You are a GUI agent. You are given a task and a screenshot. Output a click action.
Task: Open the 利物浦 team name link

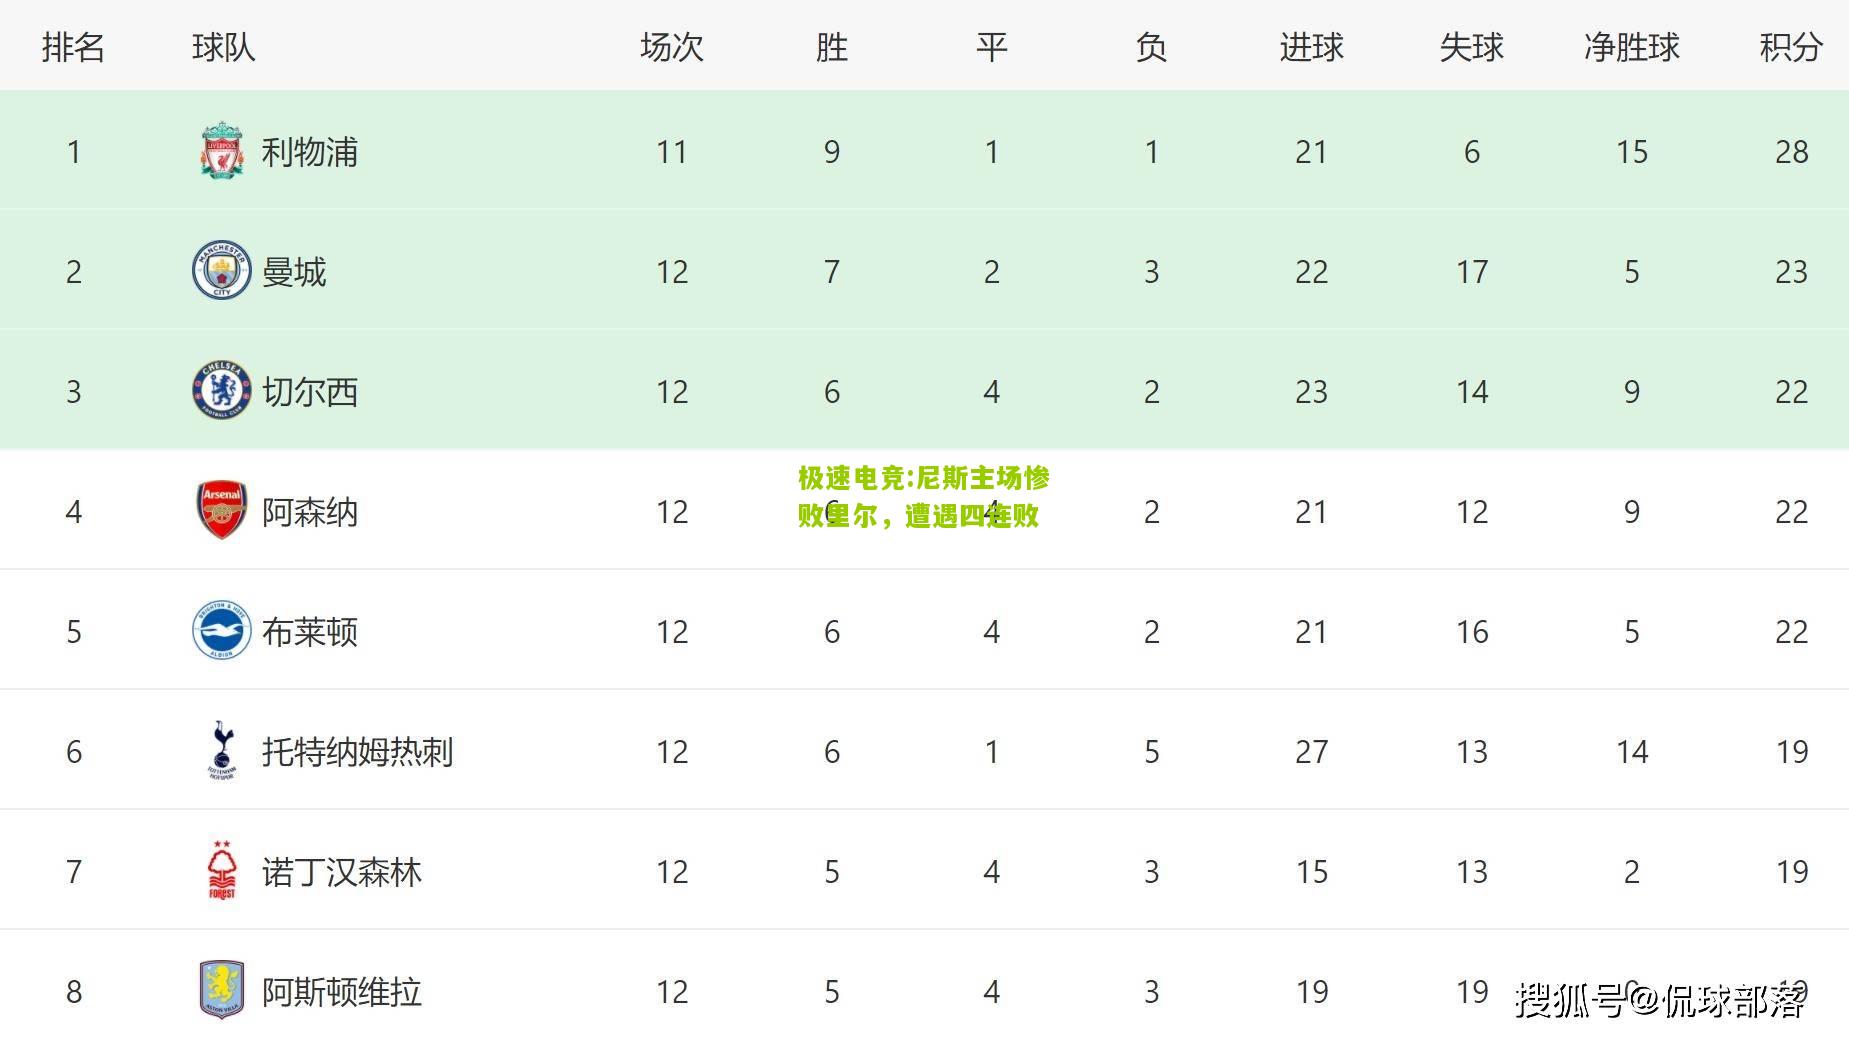coord(310,152)
